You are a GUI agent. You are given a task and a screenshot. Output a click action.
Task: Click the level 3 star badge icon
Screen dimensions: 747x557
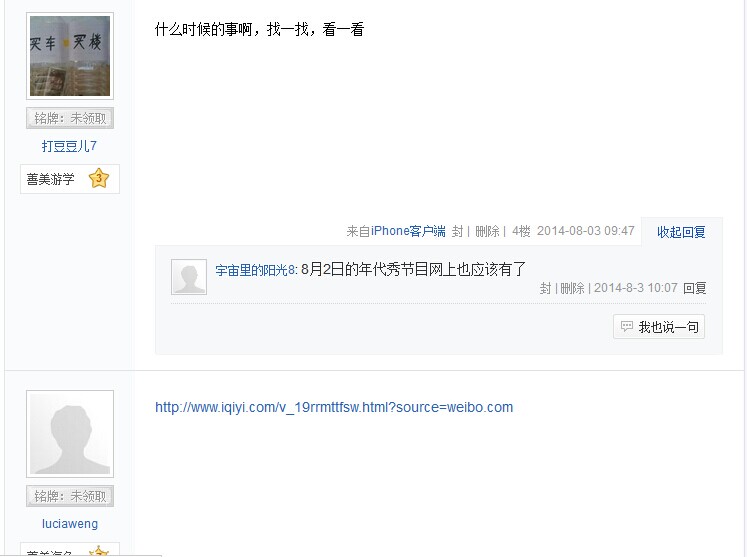pyautogui.click(x=99, y=179)
